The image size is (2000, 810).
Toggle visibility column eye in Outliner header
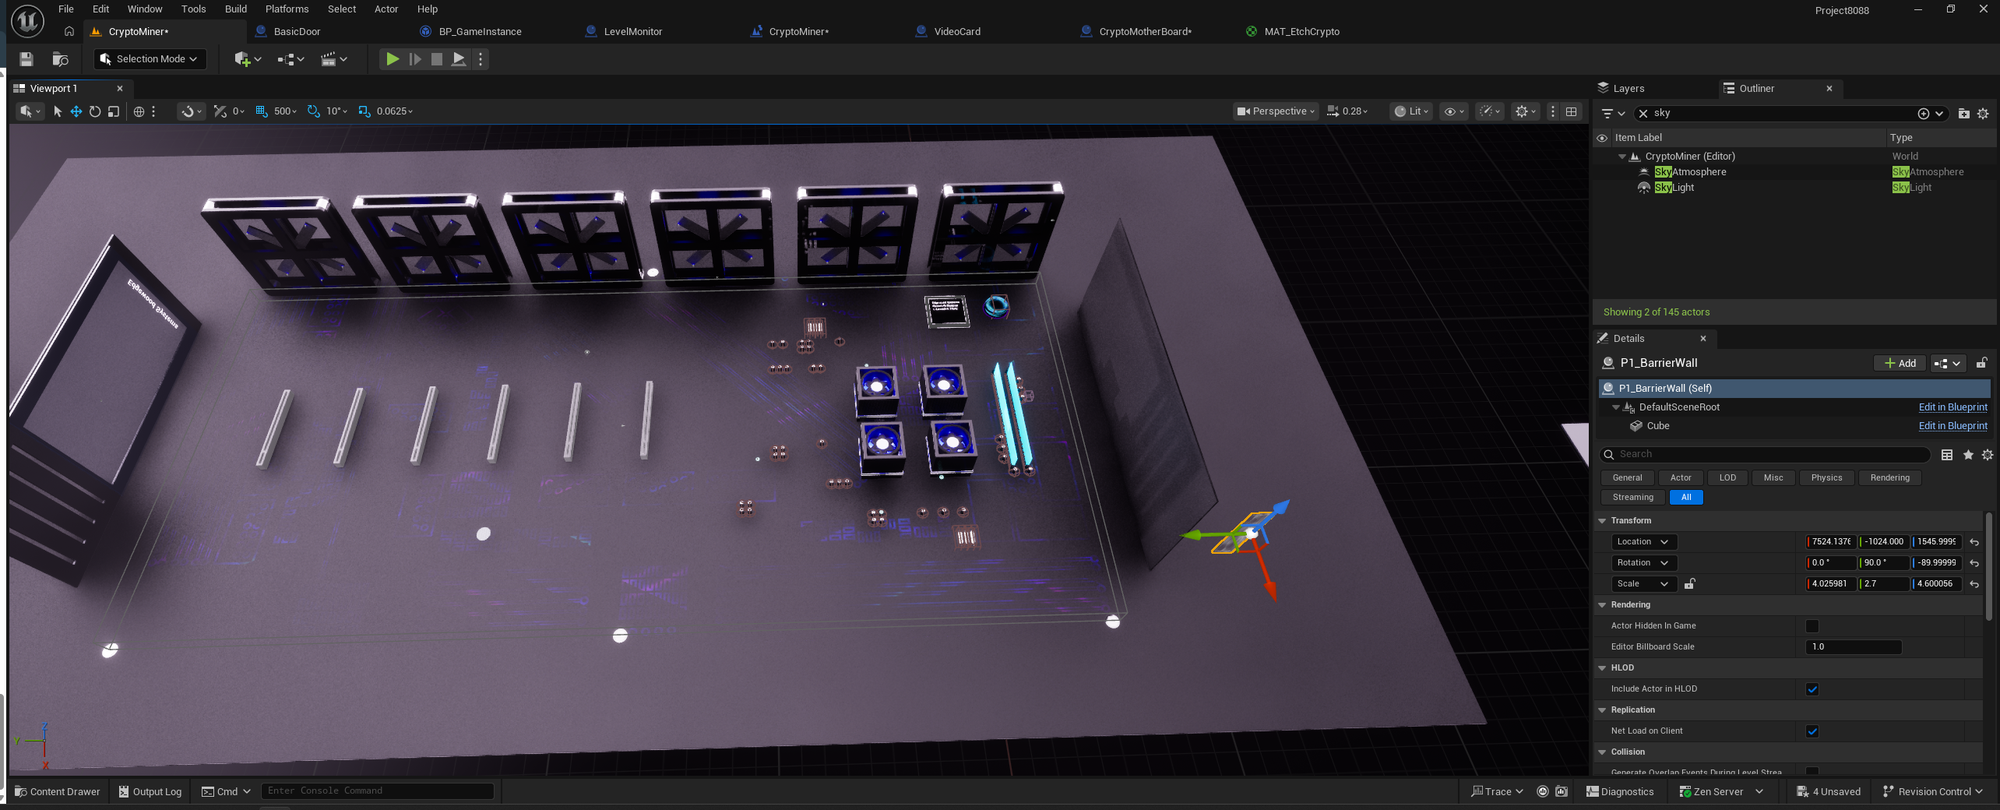(1602, 138)
